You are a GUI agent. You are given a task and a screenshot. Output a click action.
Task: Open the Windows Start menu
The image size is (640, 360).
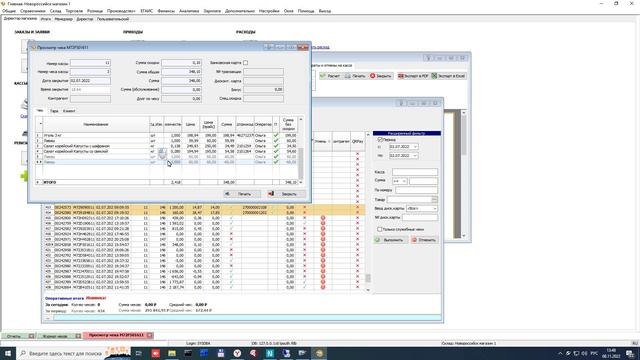[x=8, y=353]
